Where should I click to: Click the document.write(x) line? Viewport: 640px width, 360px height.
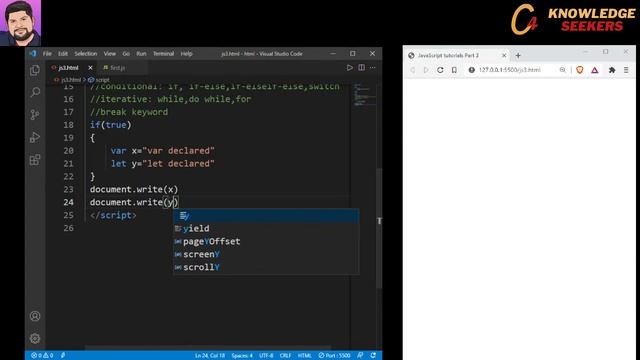(134, 189)
